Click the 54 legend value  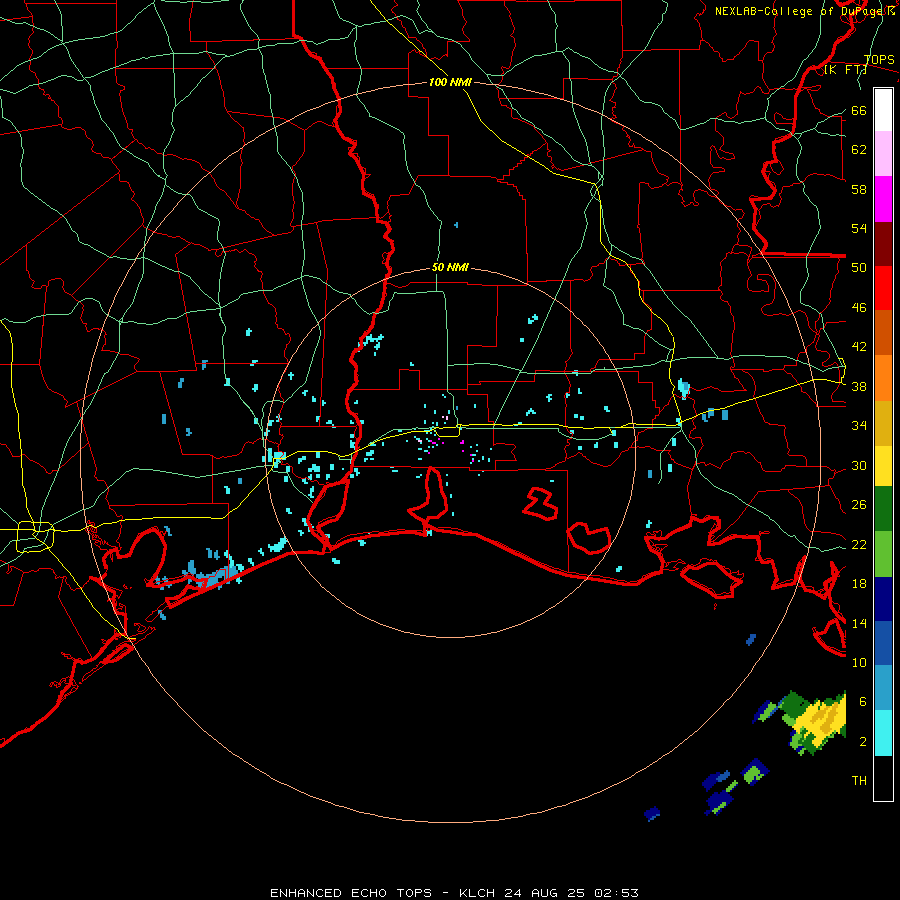point(859,228)
